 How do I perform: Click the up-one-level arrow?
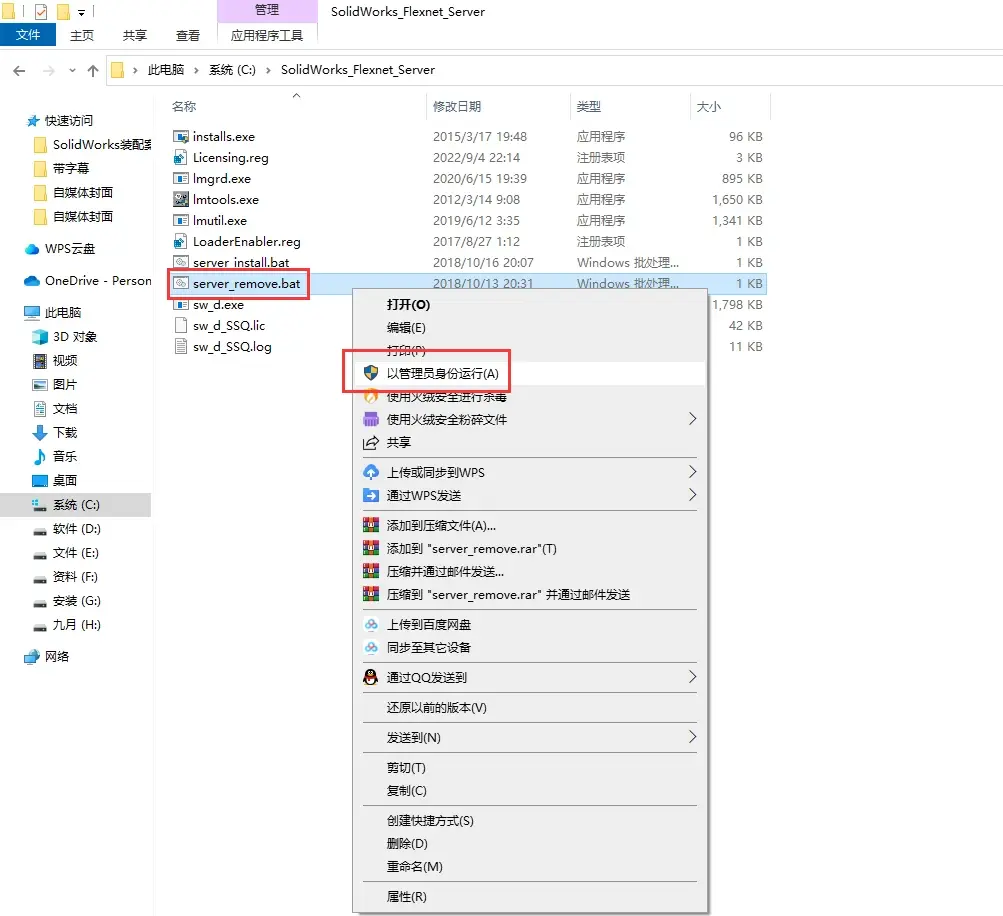(x=93, y=70)
